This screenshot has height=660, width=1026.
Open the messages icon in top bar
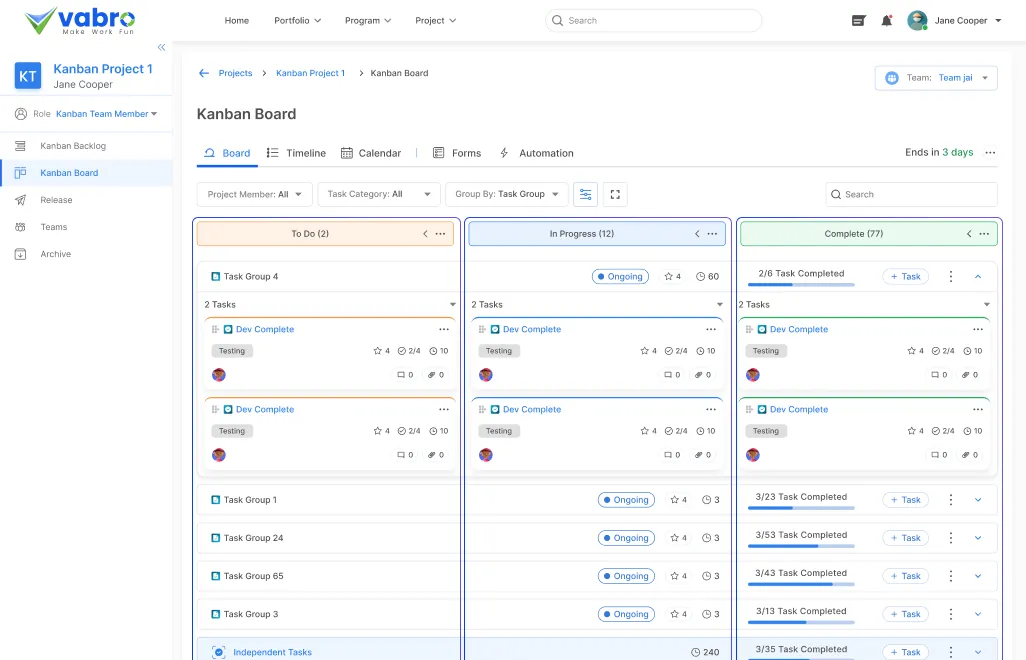tap(858, 20)
